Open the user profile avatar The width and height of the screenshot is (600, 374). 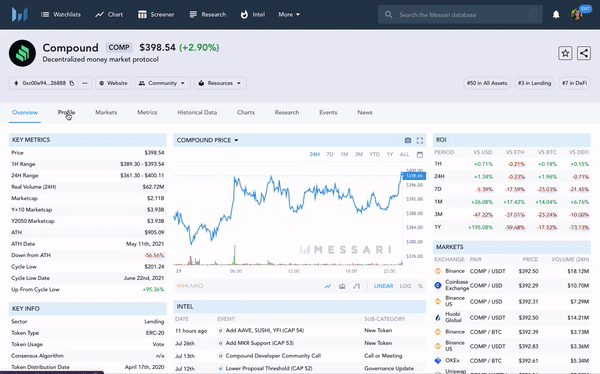[x=577, y=15]
